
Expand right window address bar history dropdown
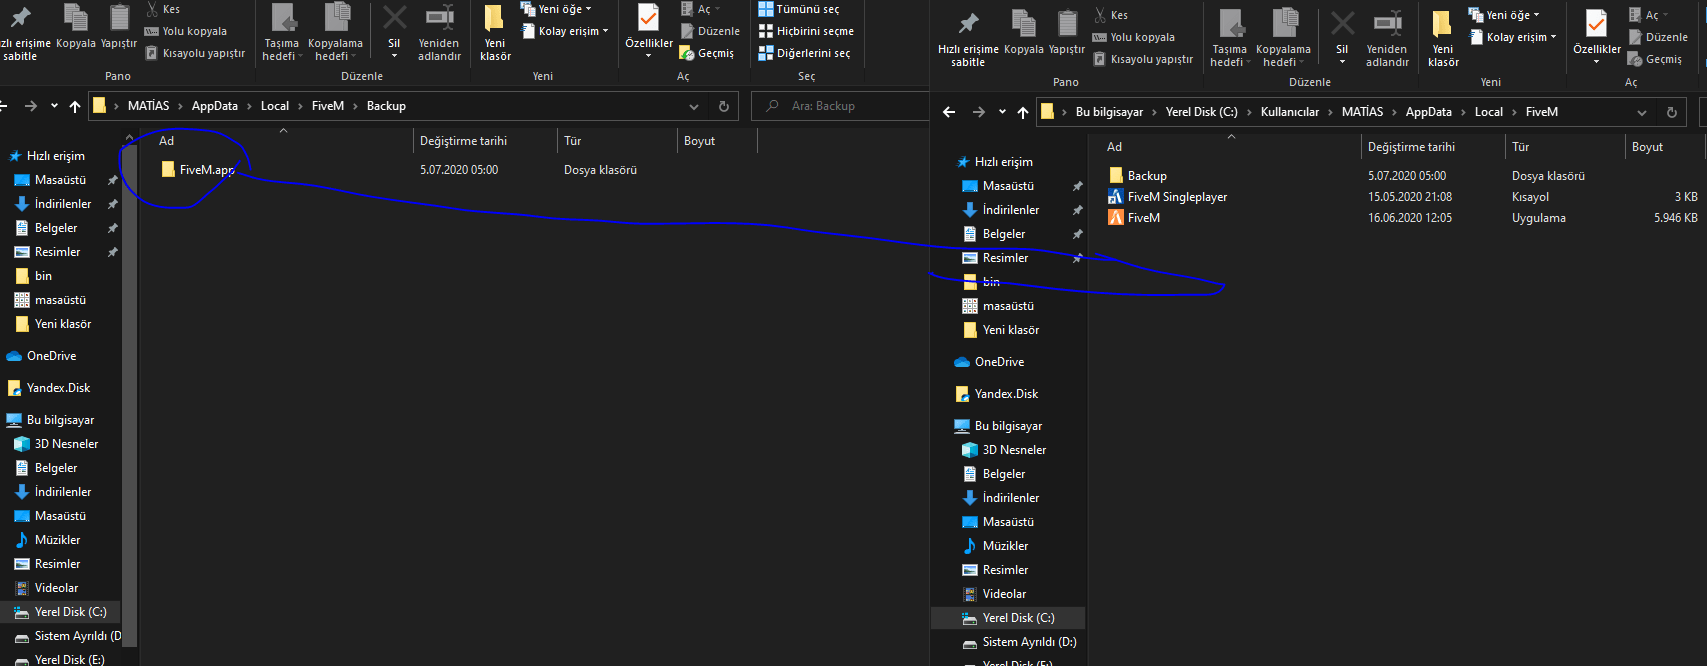tap(1642, 112)
